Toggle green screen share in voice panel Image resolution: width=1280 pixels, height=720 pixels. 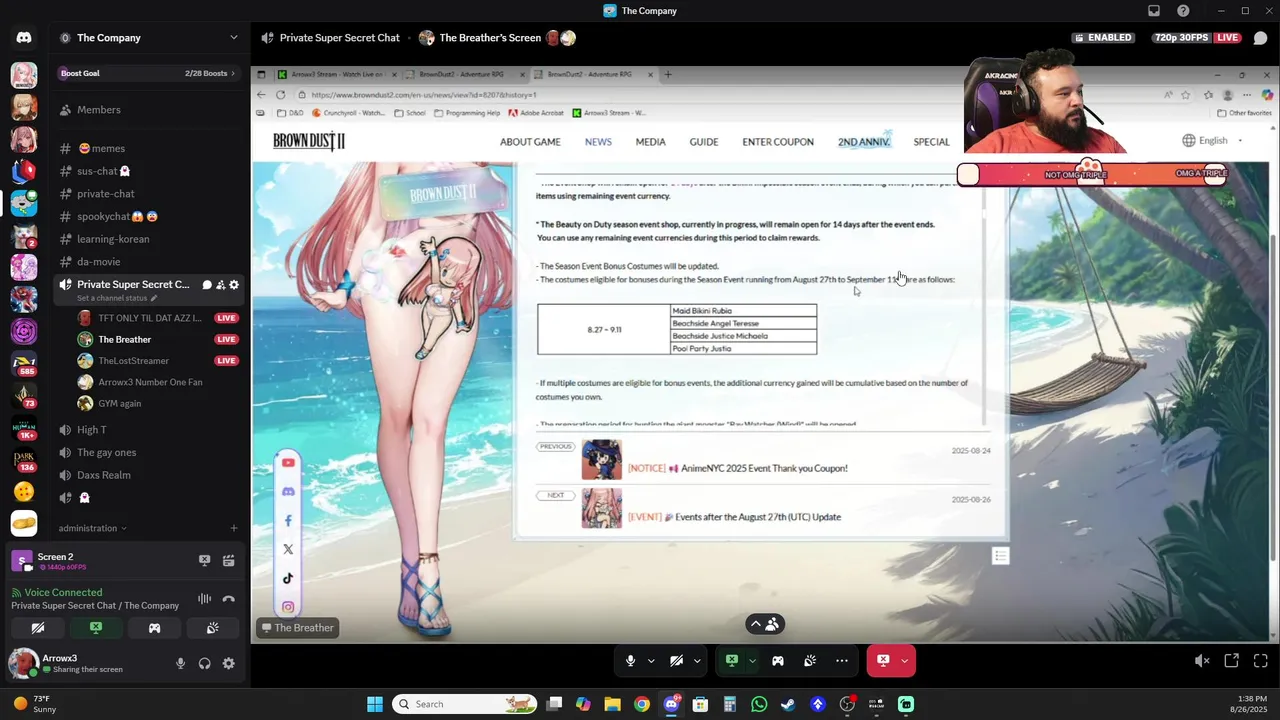[96, 628]
